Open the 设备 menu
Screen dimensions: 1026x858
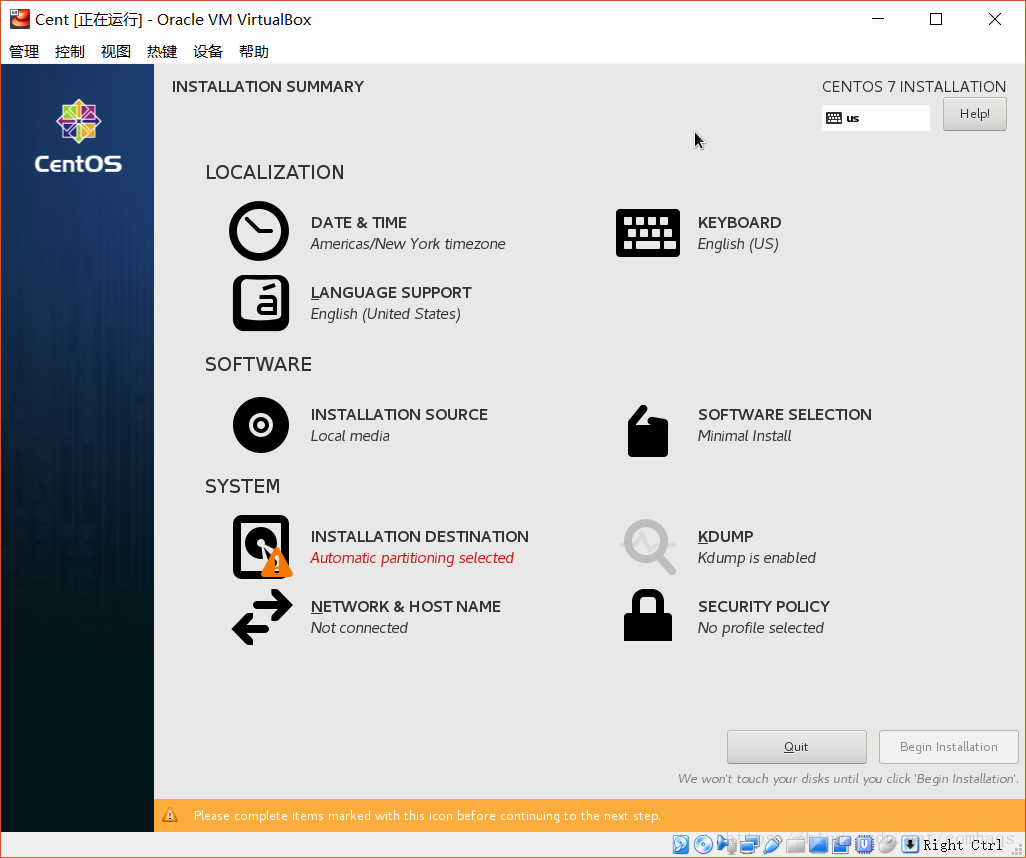click(208, 52)
